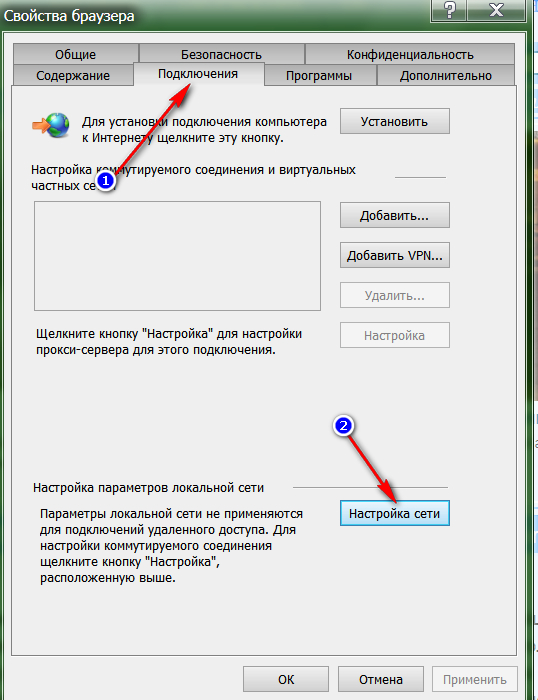Click the globe internet connection icon
Image resolution: width=538 pixels, height=700 pixels.
pyautogui.click(x=51, y=125)
